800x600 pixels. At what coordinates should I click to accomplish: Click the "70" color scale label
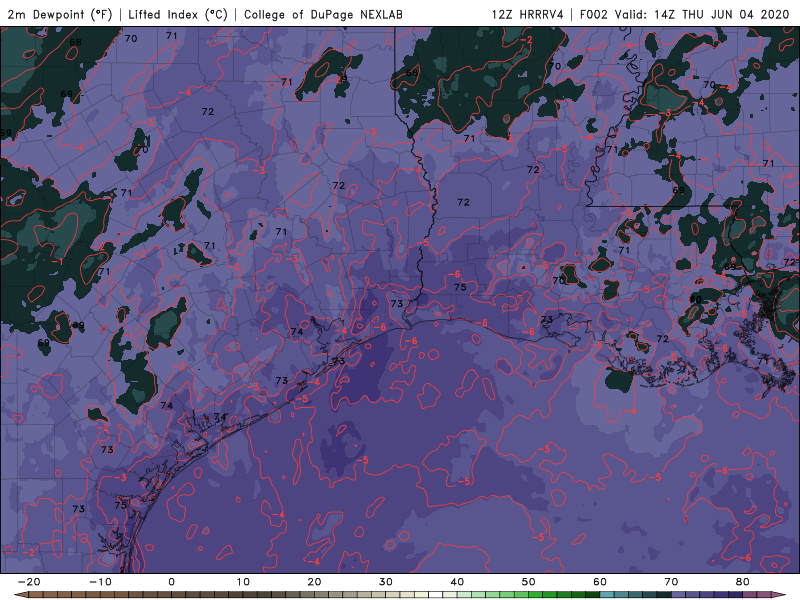(x=671, y=582)
